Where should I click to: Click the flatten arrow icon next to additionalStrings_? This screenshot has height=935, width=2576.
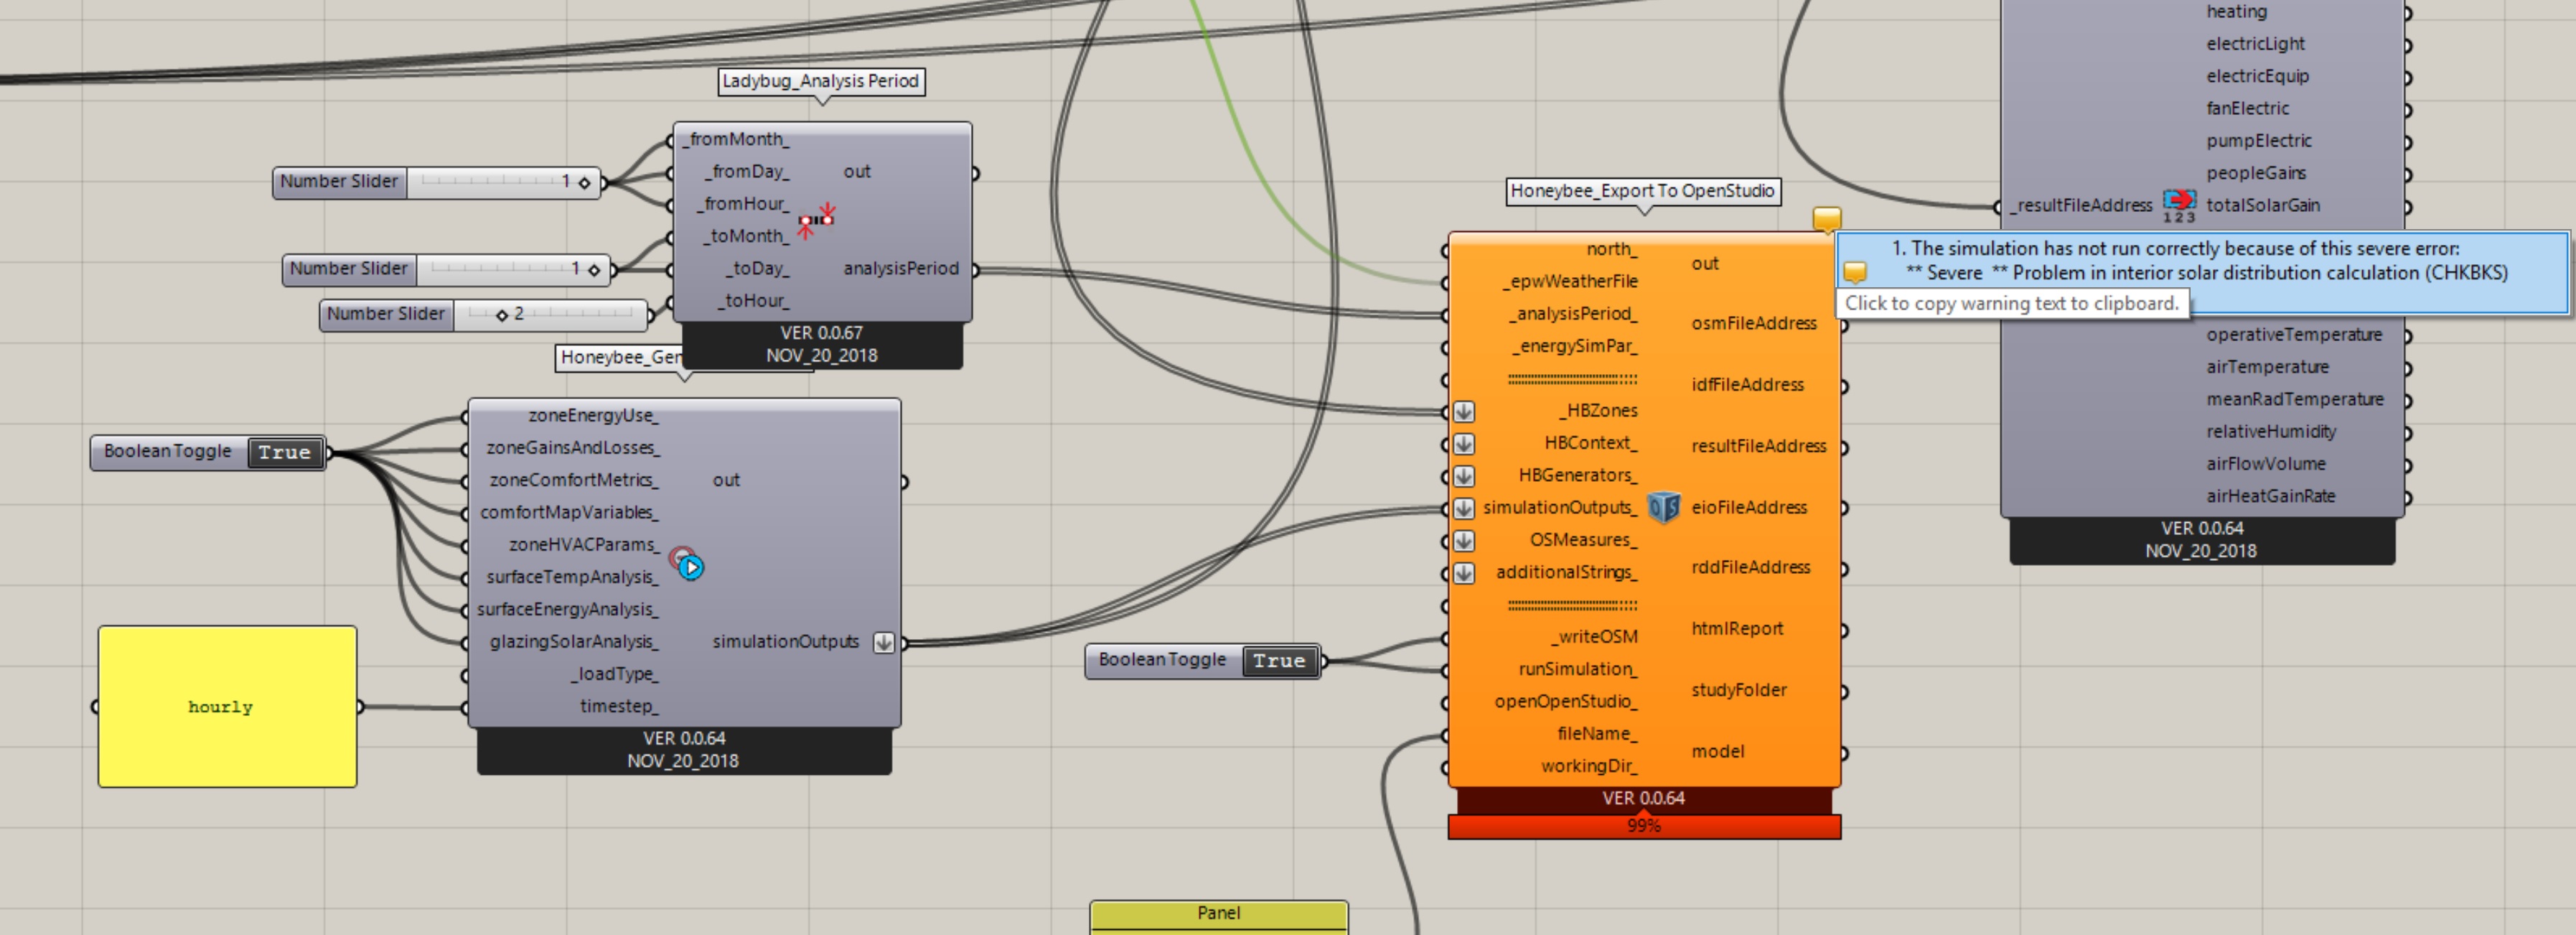1464,573
